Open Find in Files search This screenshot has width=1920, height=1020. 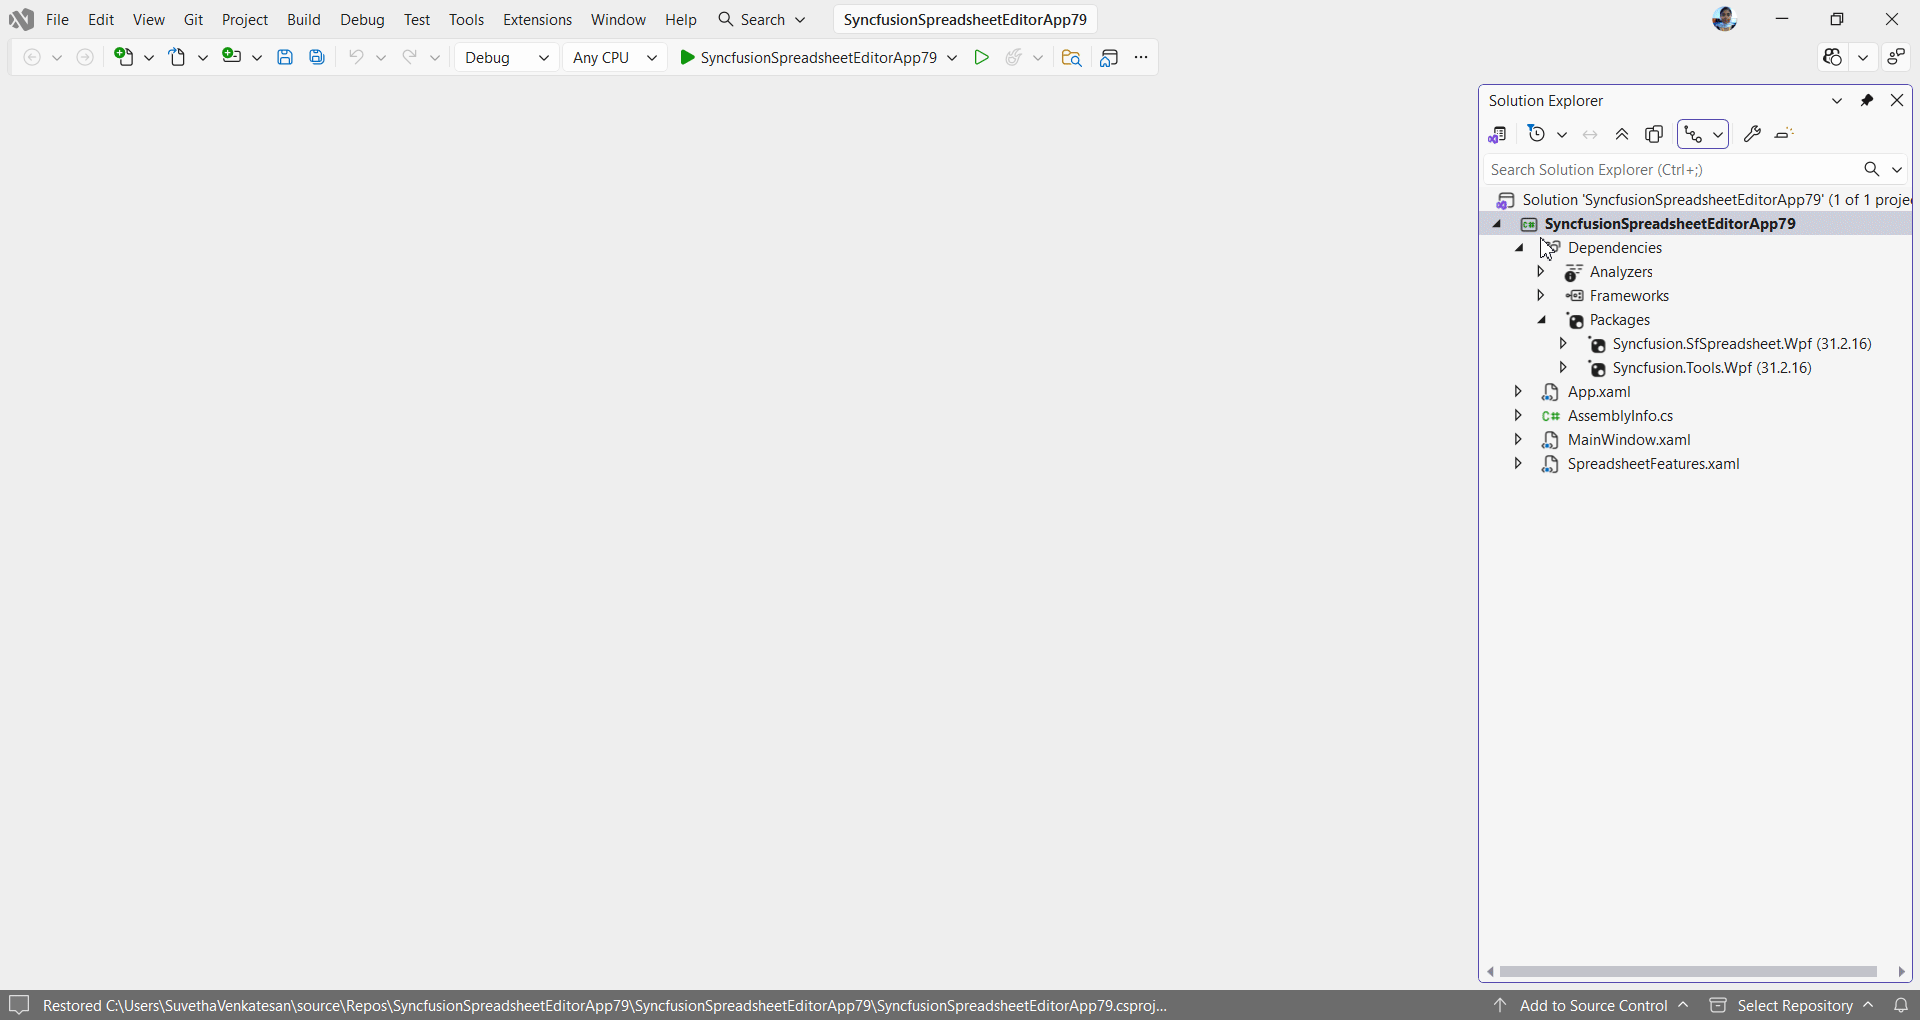click(x=1072, y=57)
